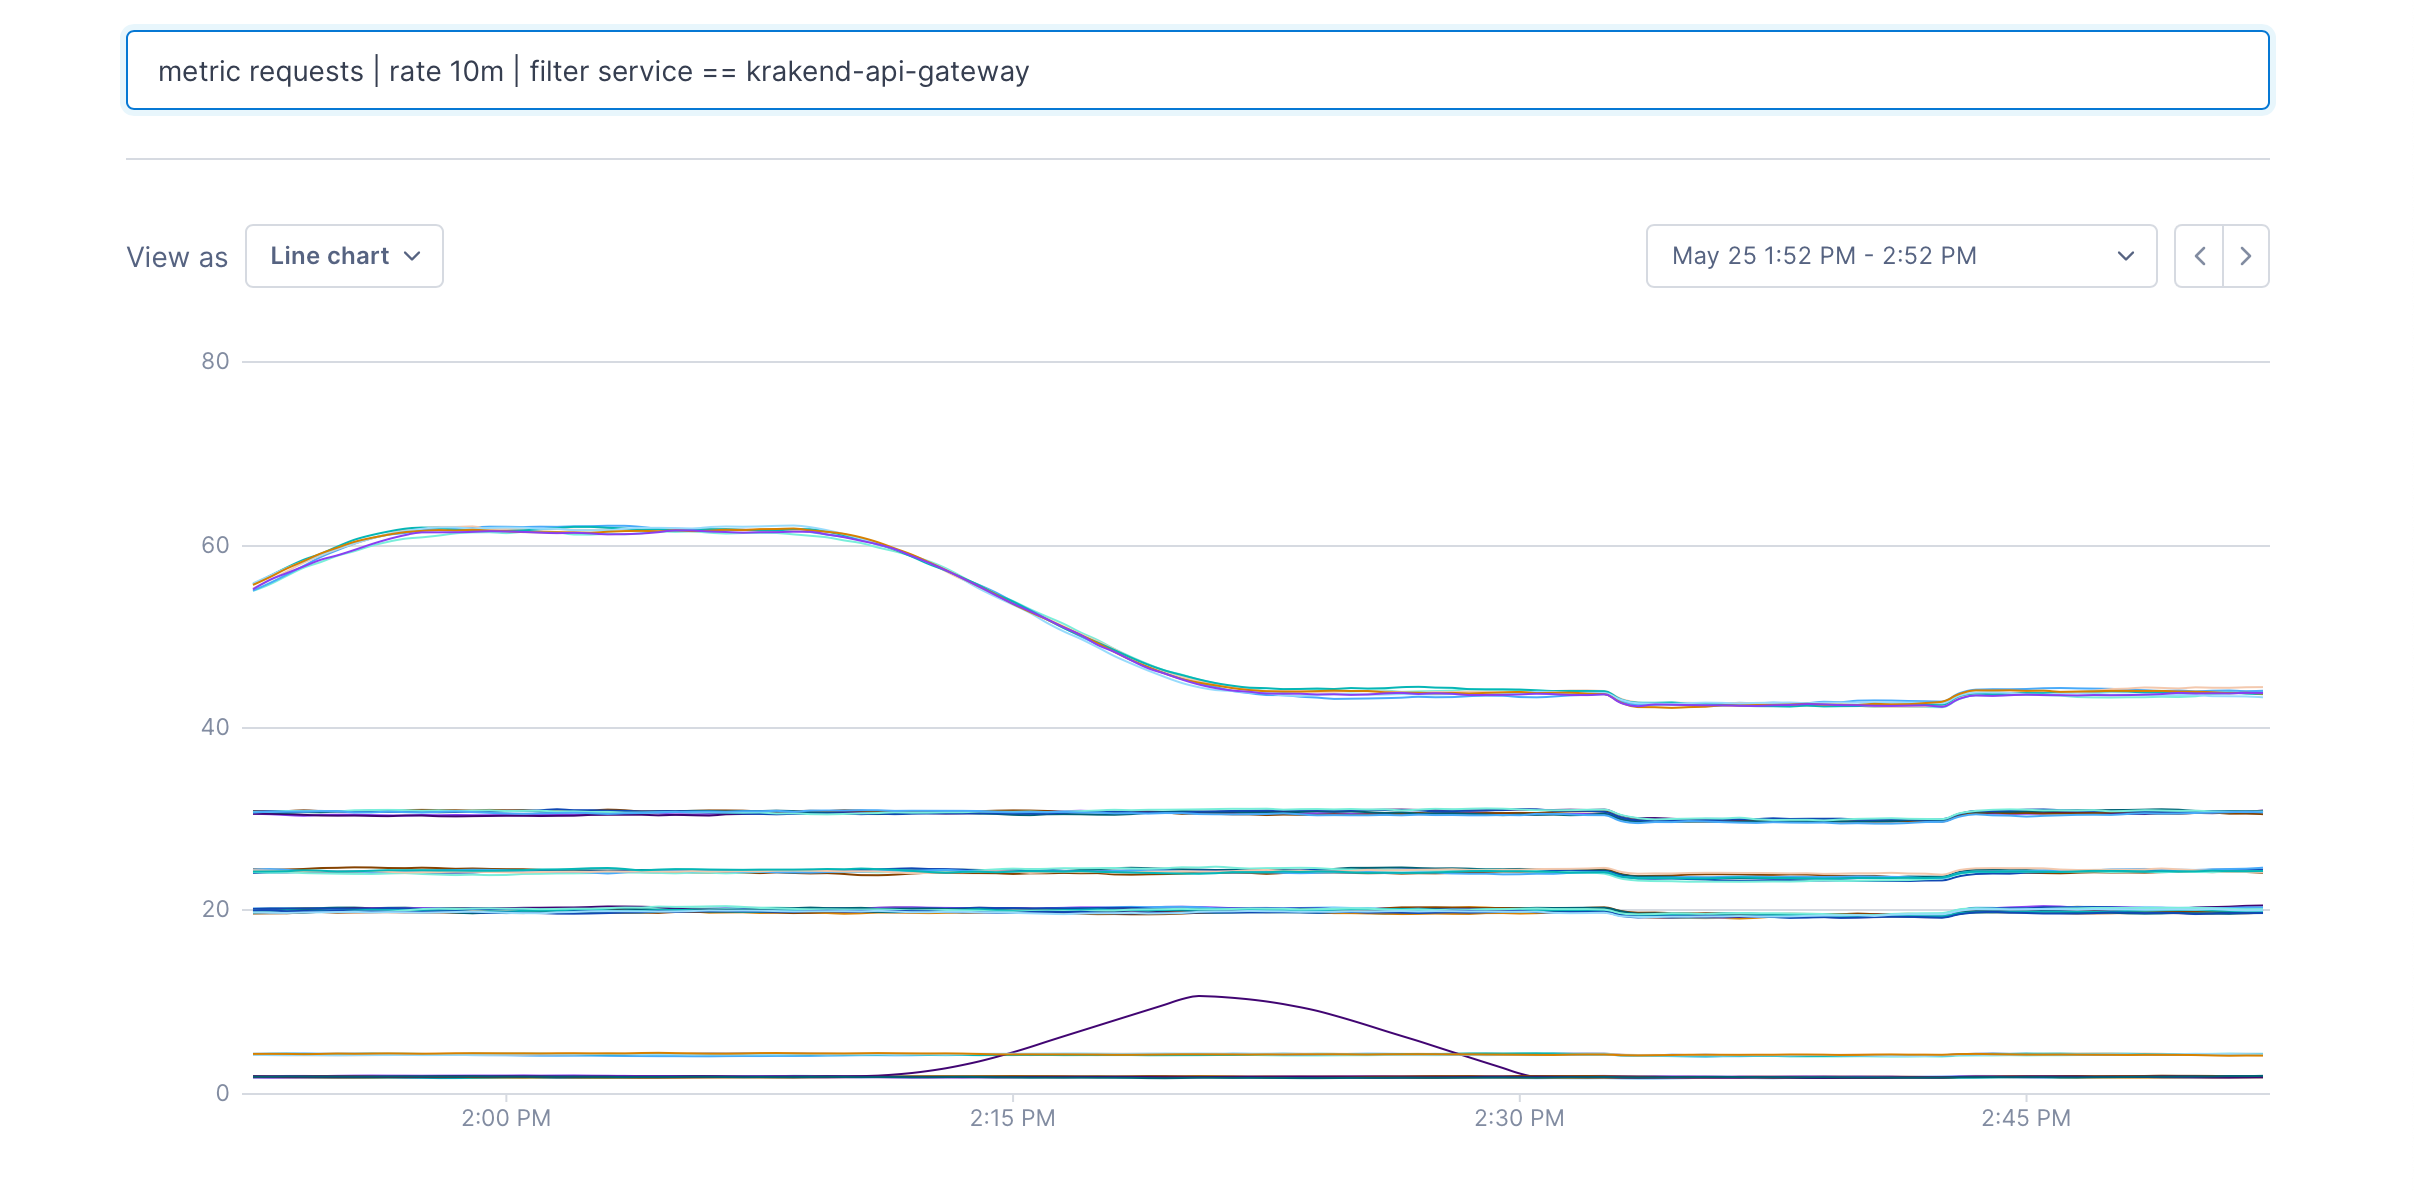Image resolution: width=2414 pixels, height=1192 pixels.
Task: Click the time range dropdown chevron arrow
Action: [2126, 256]
